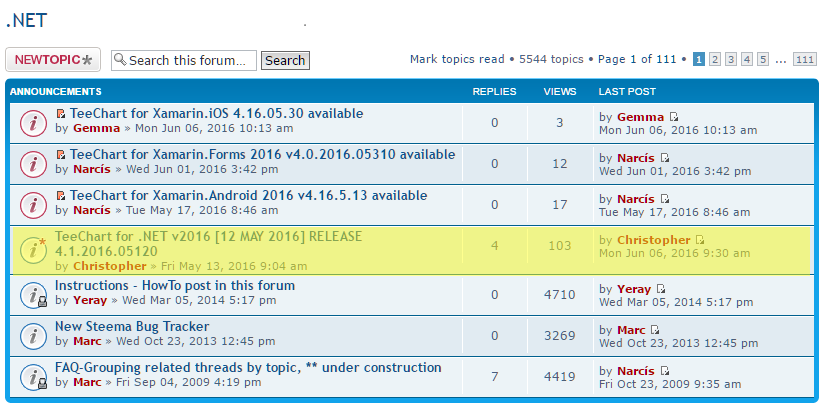The height and width of the screenshot is (405, 829).
Task: Go to page 4
Action: click(x=747, y=59)
